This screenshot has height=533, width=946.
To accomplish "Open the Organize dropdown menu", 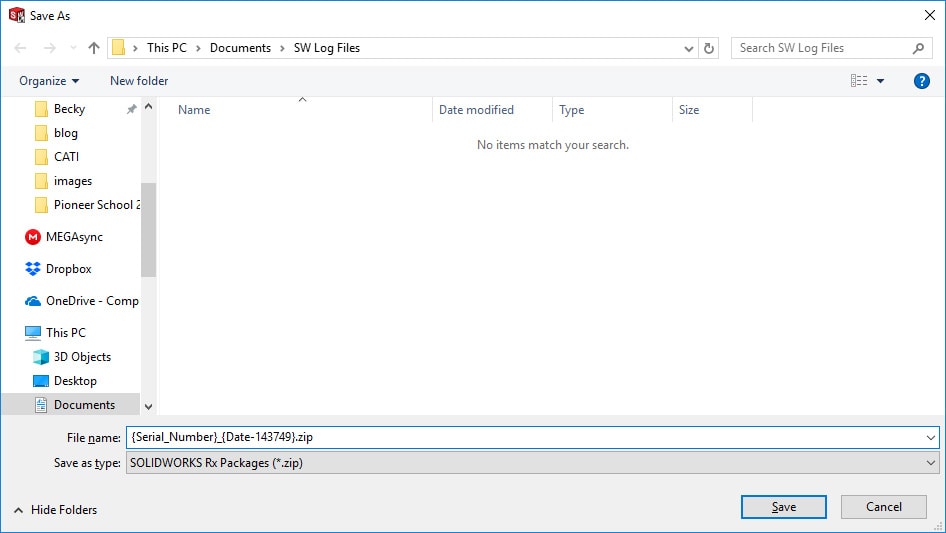I will 48,81.
